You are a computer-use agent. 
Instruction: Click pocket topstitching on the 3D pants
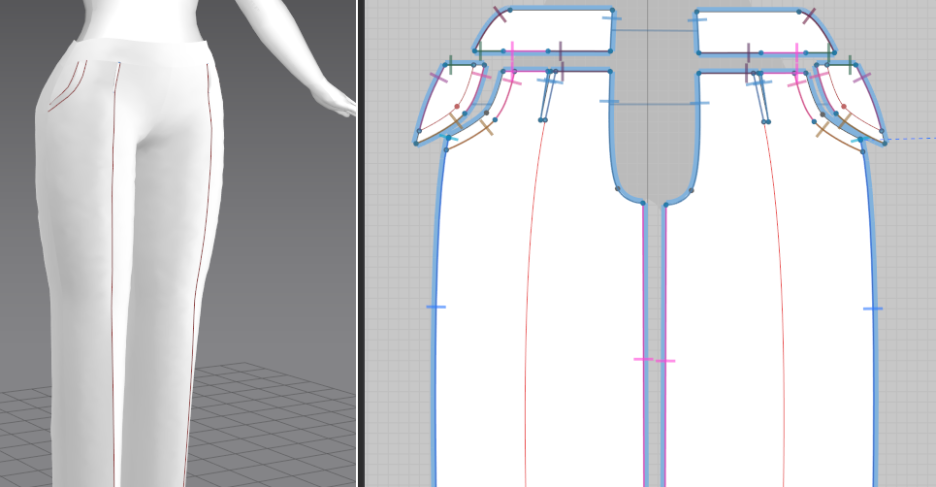point(67,88)
